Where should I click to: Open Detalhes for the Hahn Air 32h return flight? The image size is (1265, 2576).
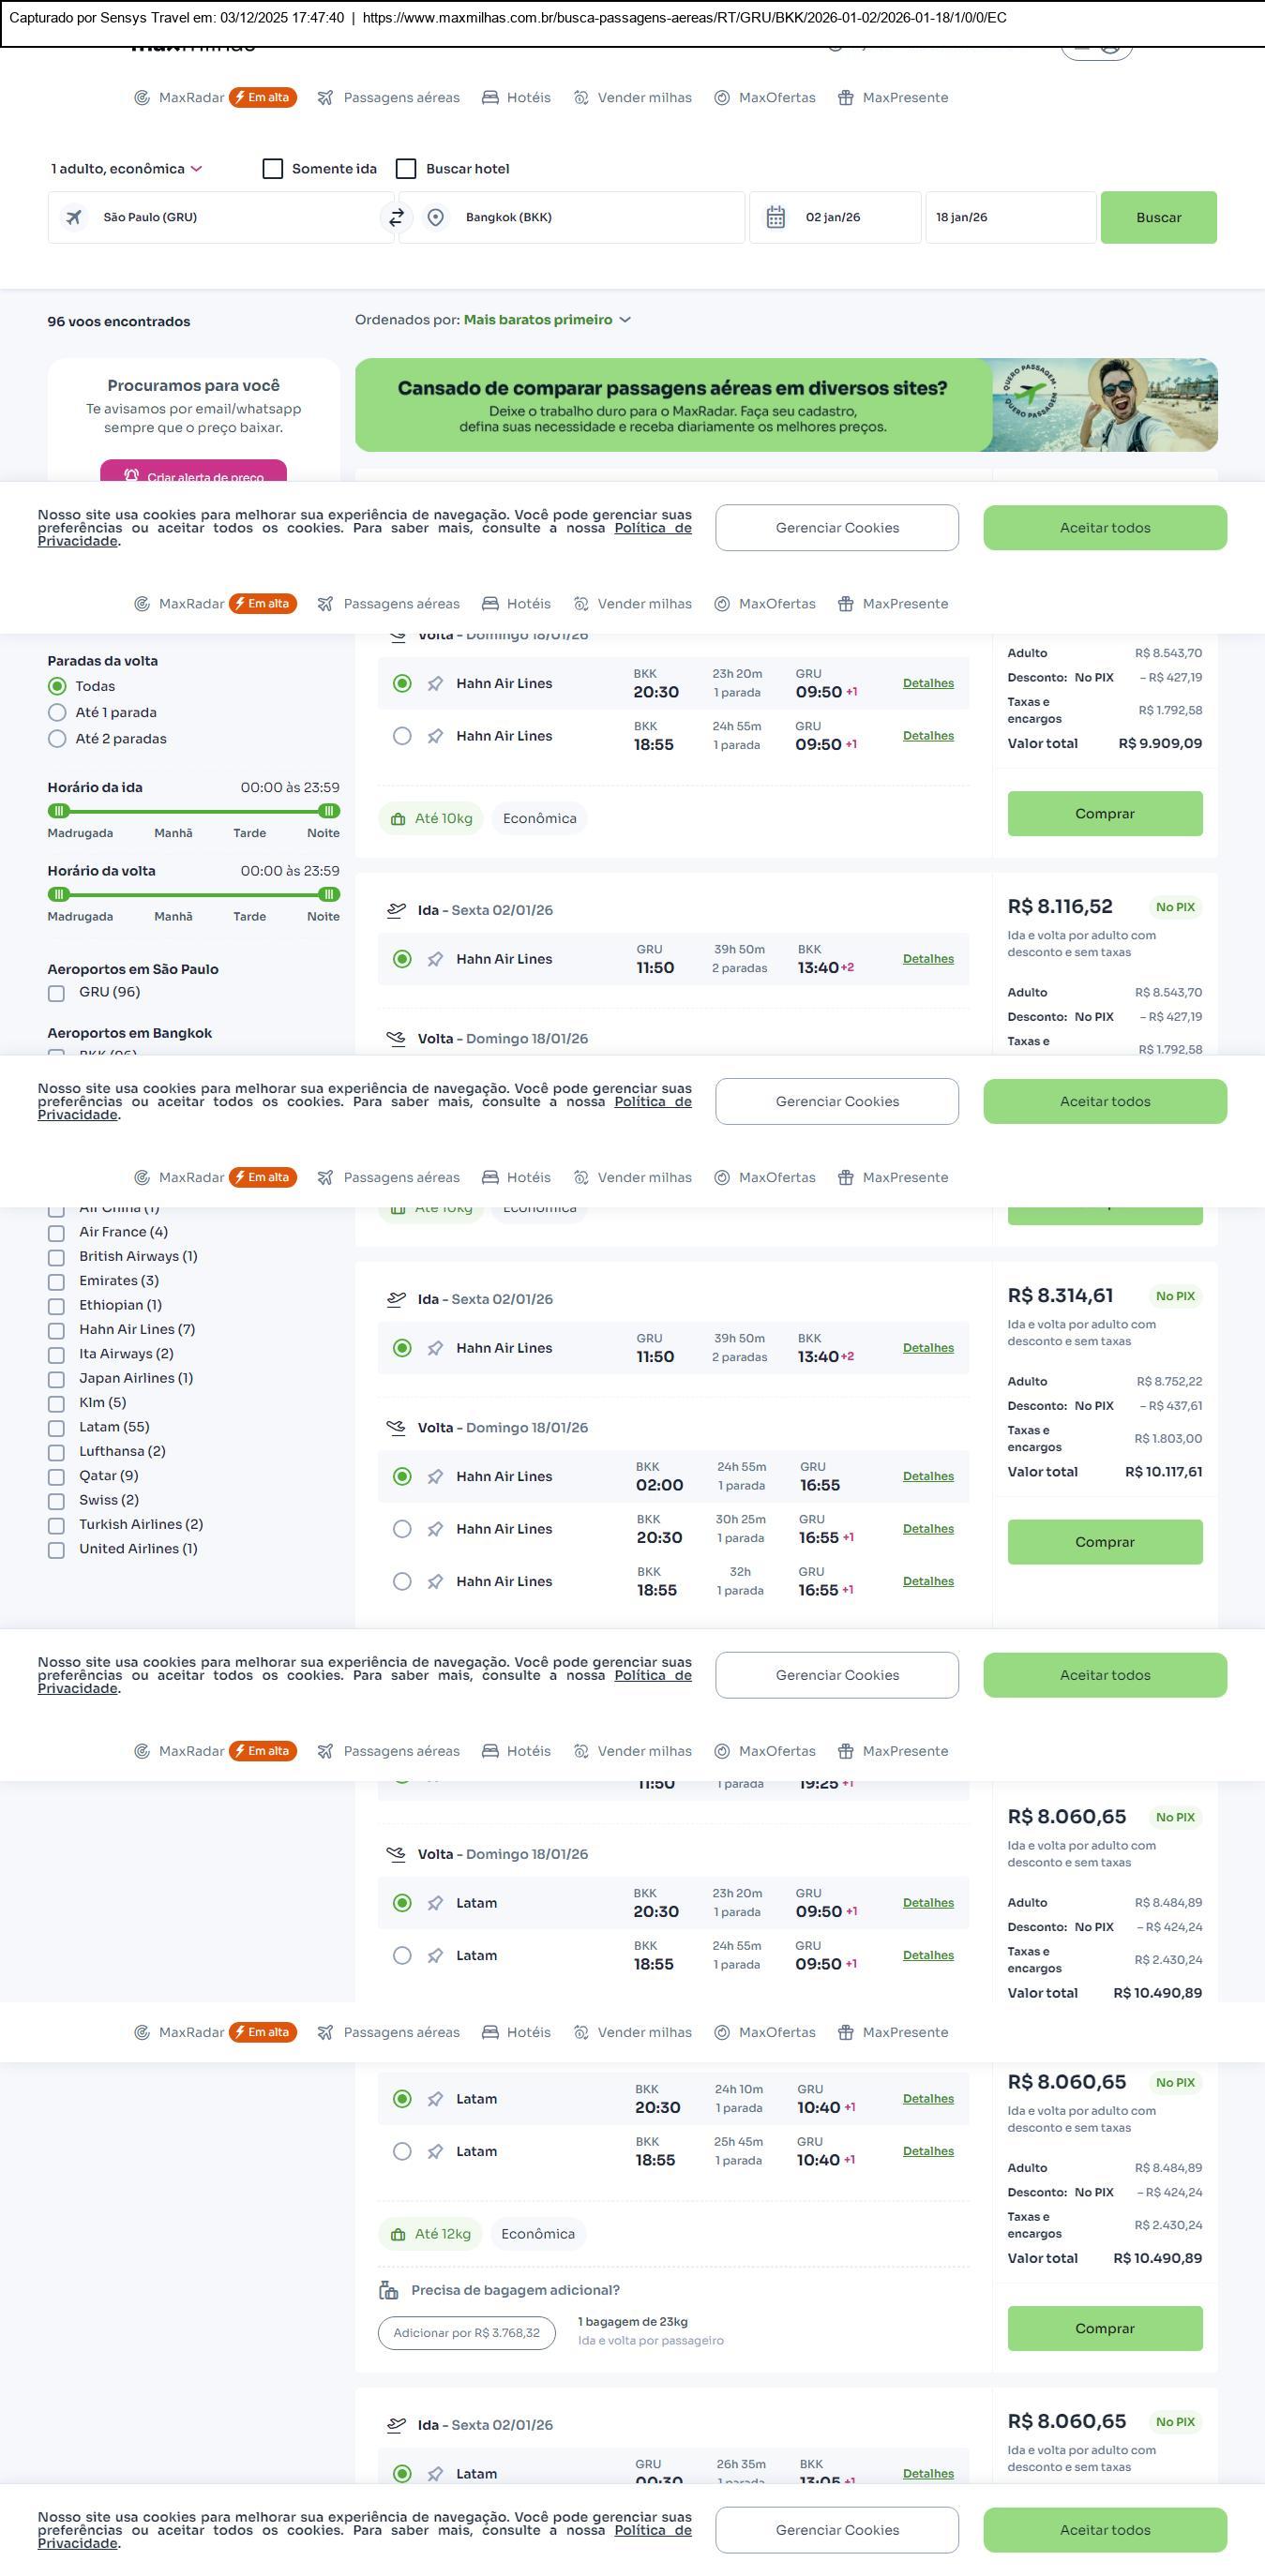click(928, 1581)
